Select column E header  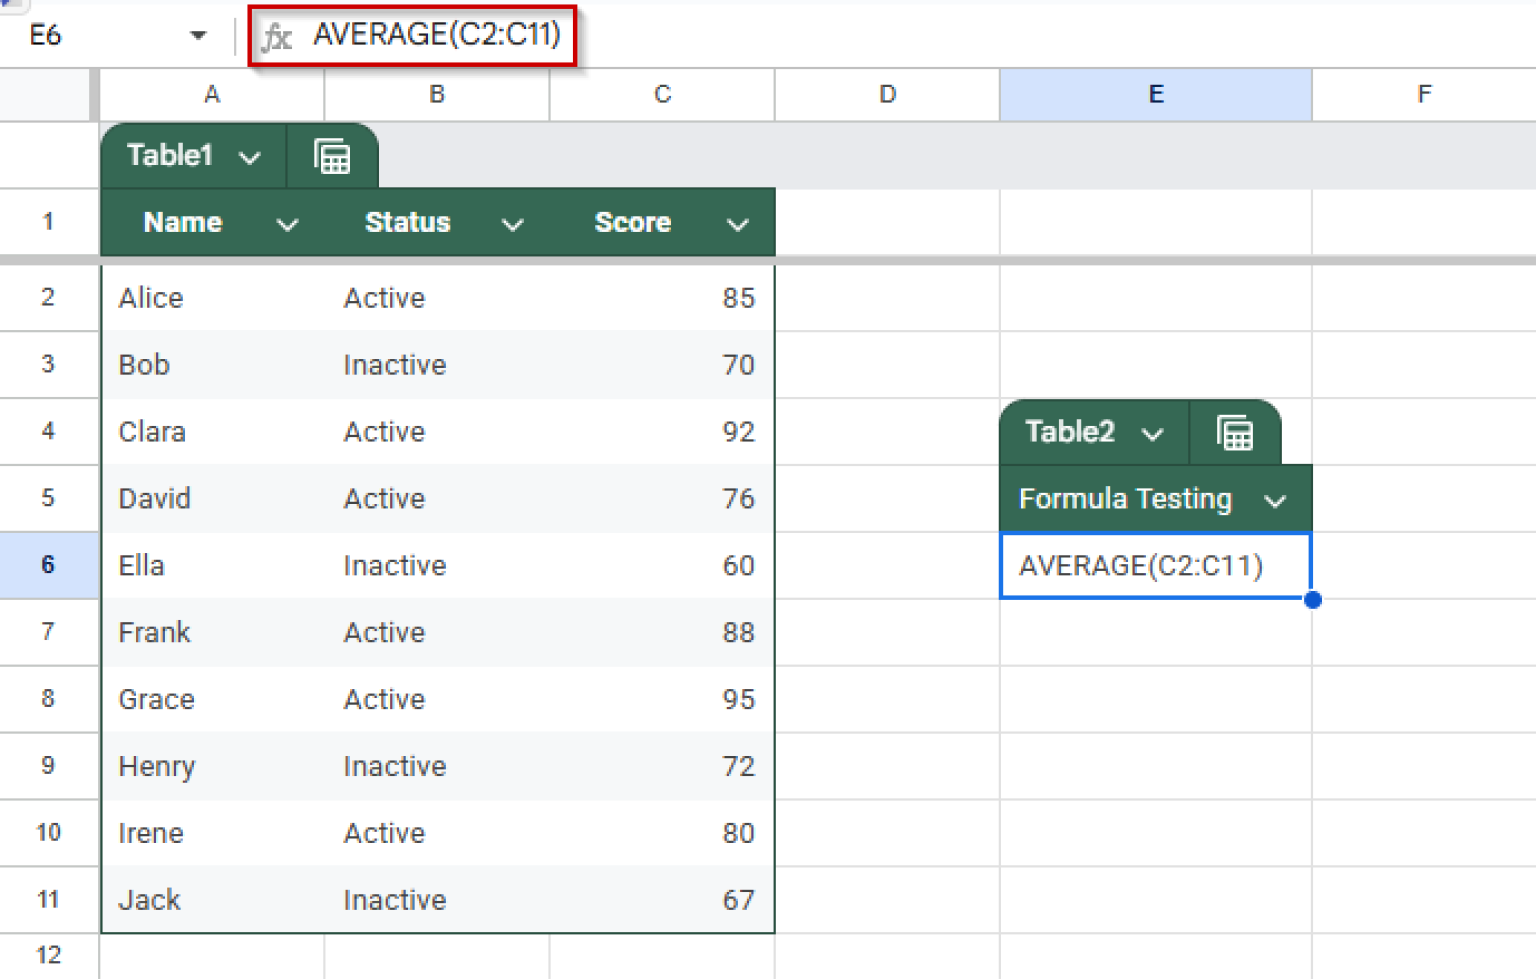[1155, 95]
